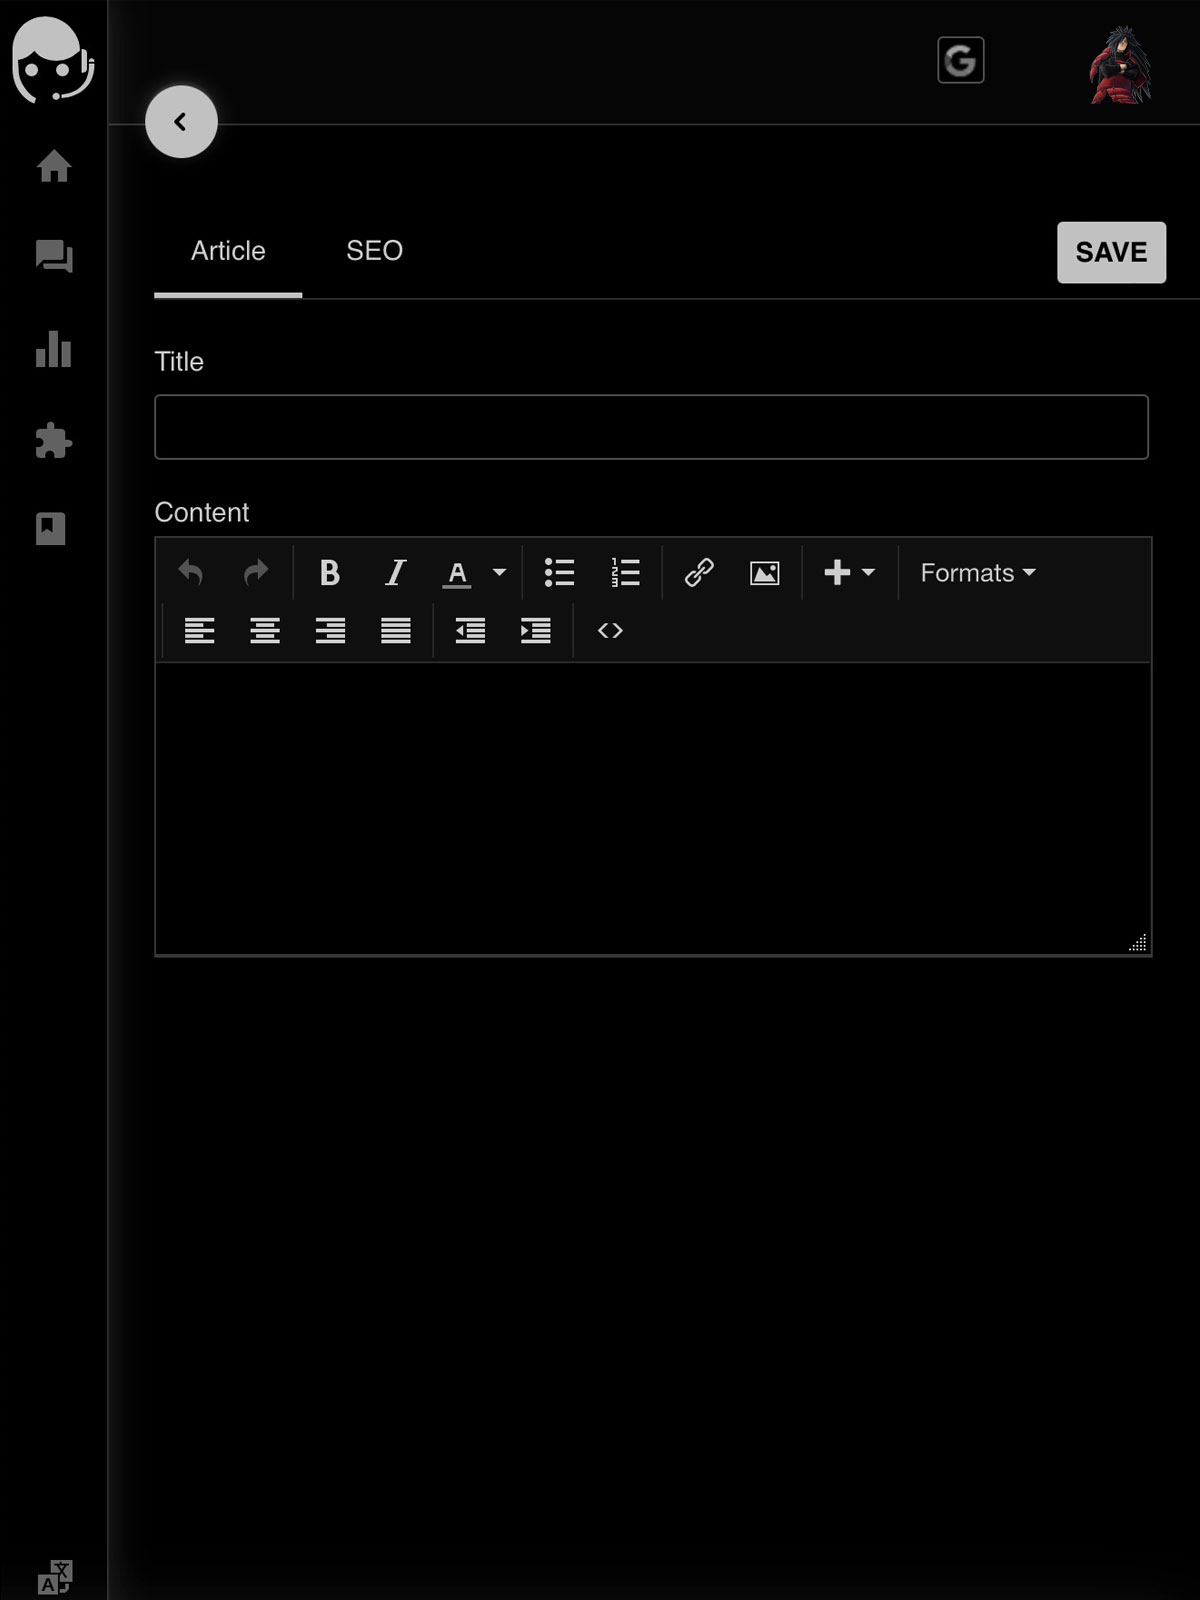The width and height of the screenshot is (1200, 1600).
Task: Center align the text
Action: click(265, 631)
